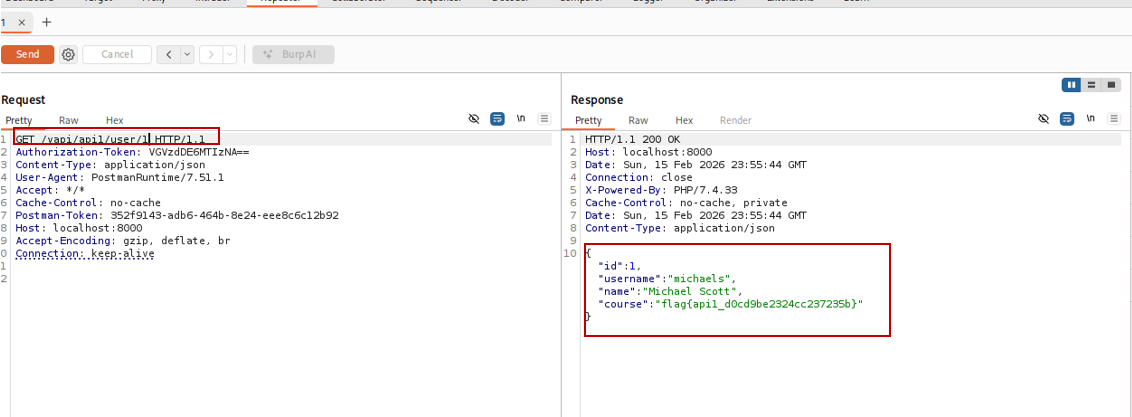
Task: Click the Authorization-Token header line
Action: tap(132, 152)
